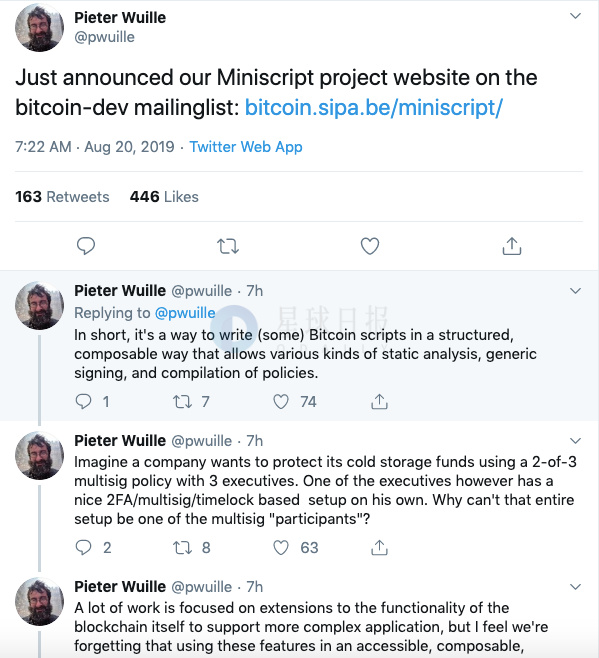Retweet the tweet with 7 retweets
The height and width of the screenshot is (658, 599).
183,402
